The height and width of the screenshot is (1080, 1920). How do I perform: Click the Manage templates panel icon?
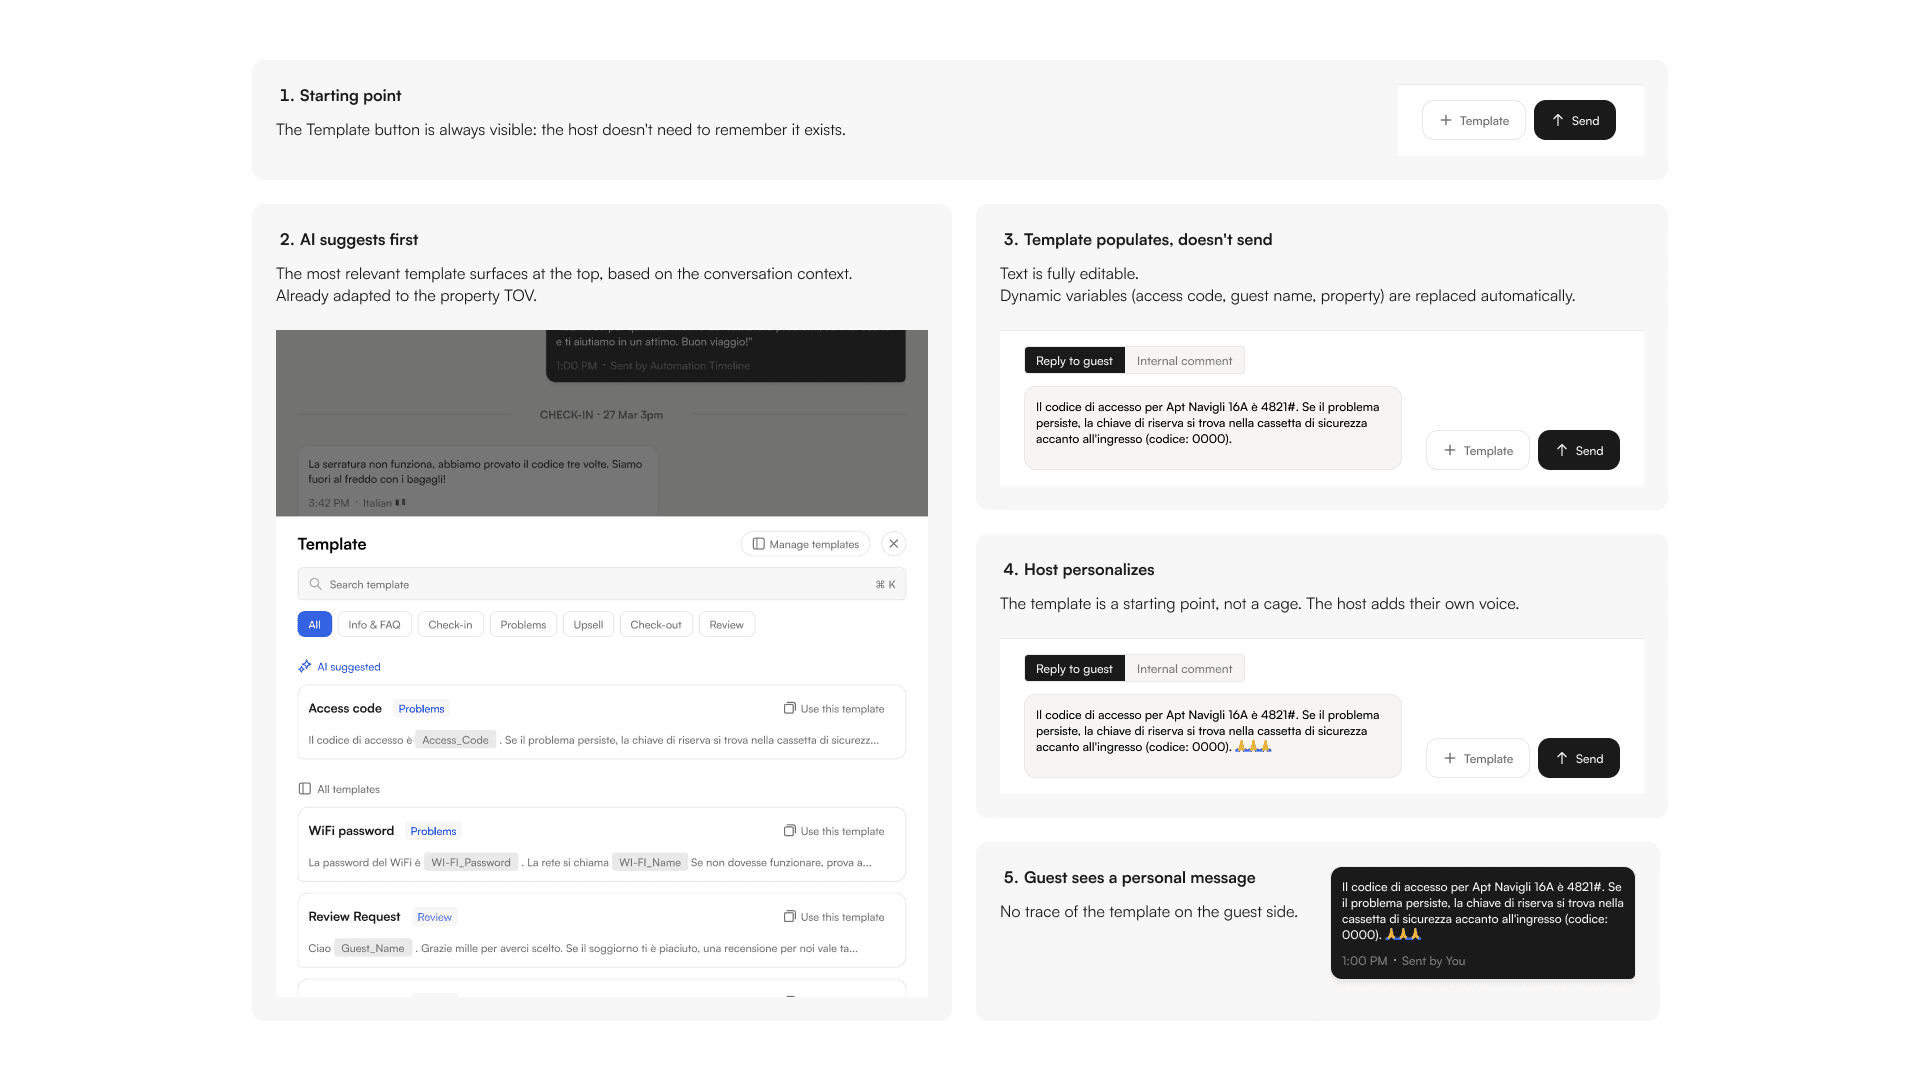click(759, 544)
